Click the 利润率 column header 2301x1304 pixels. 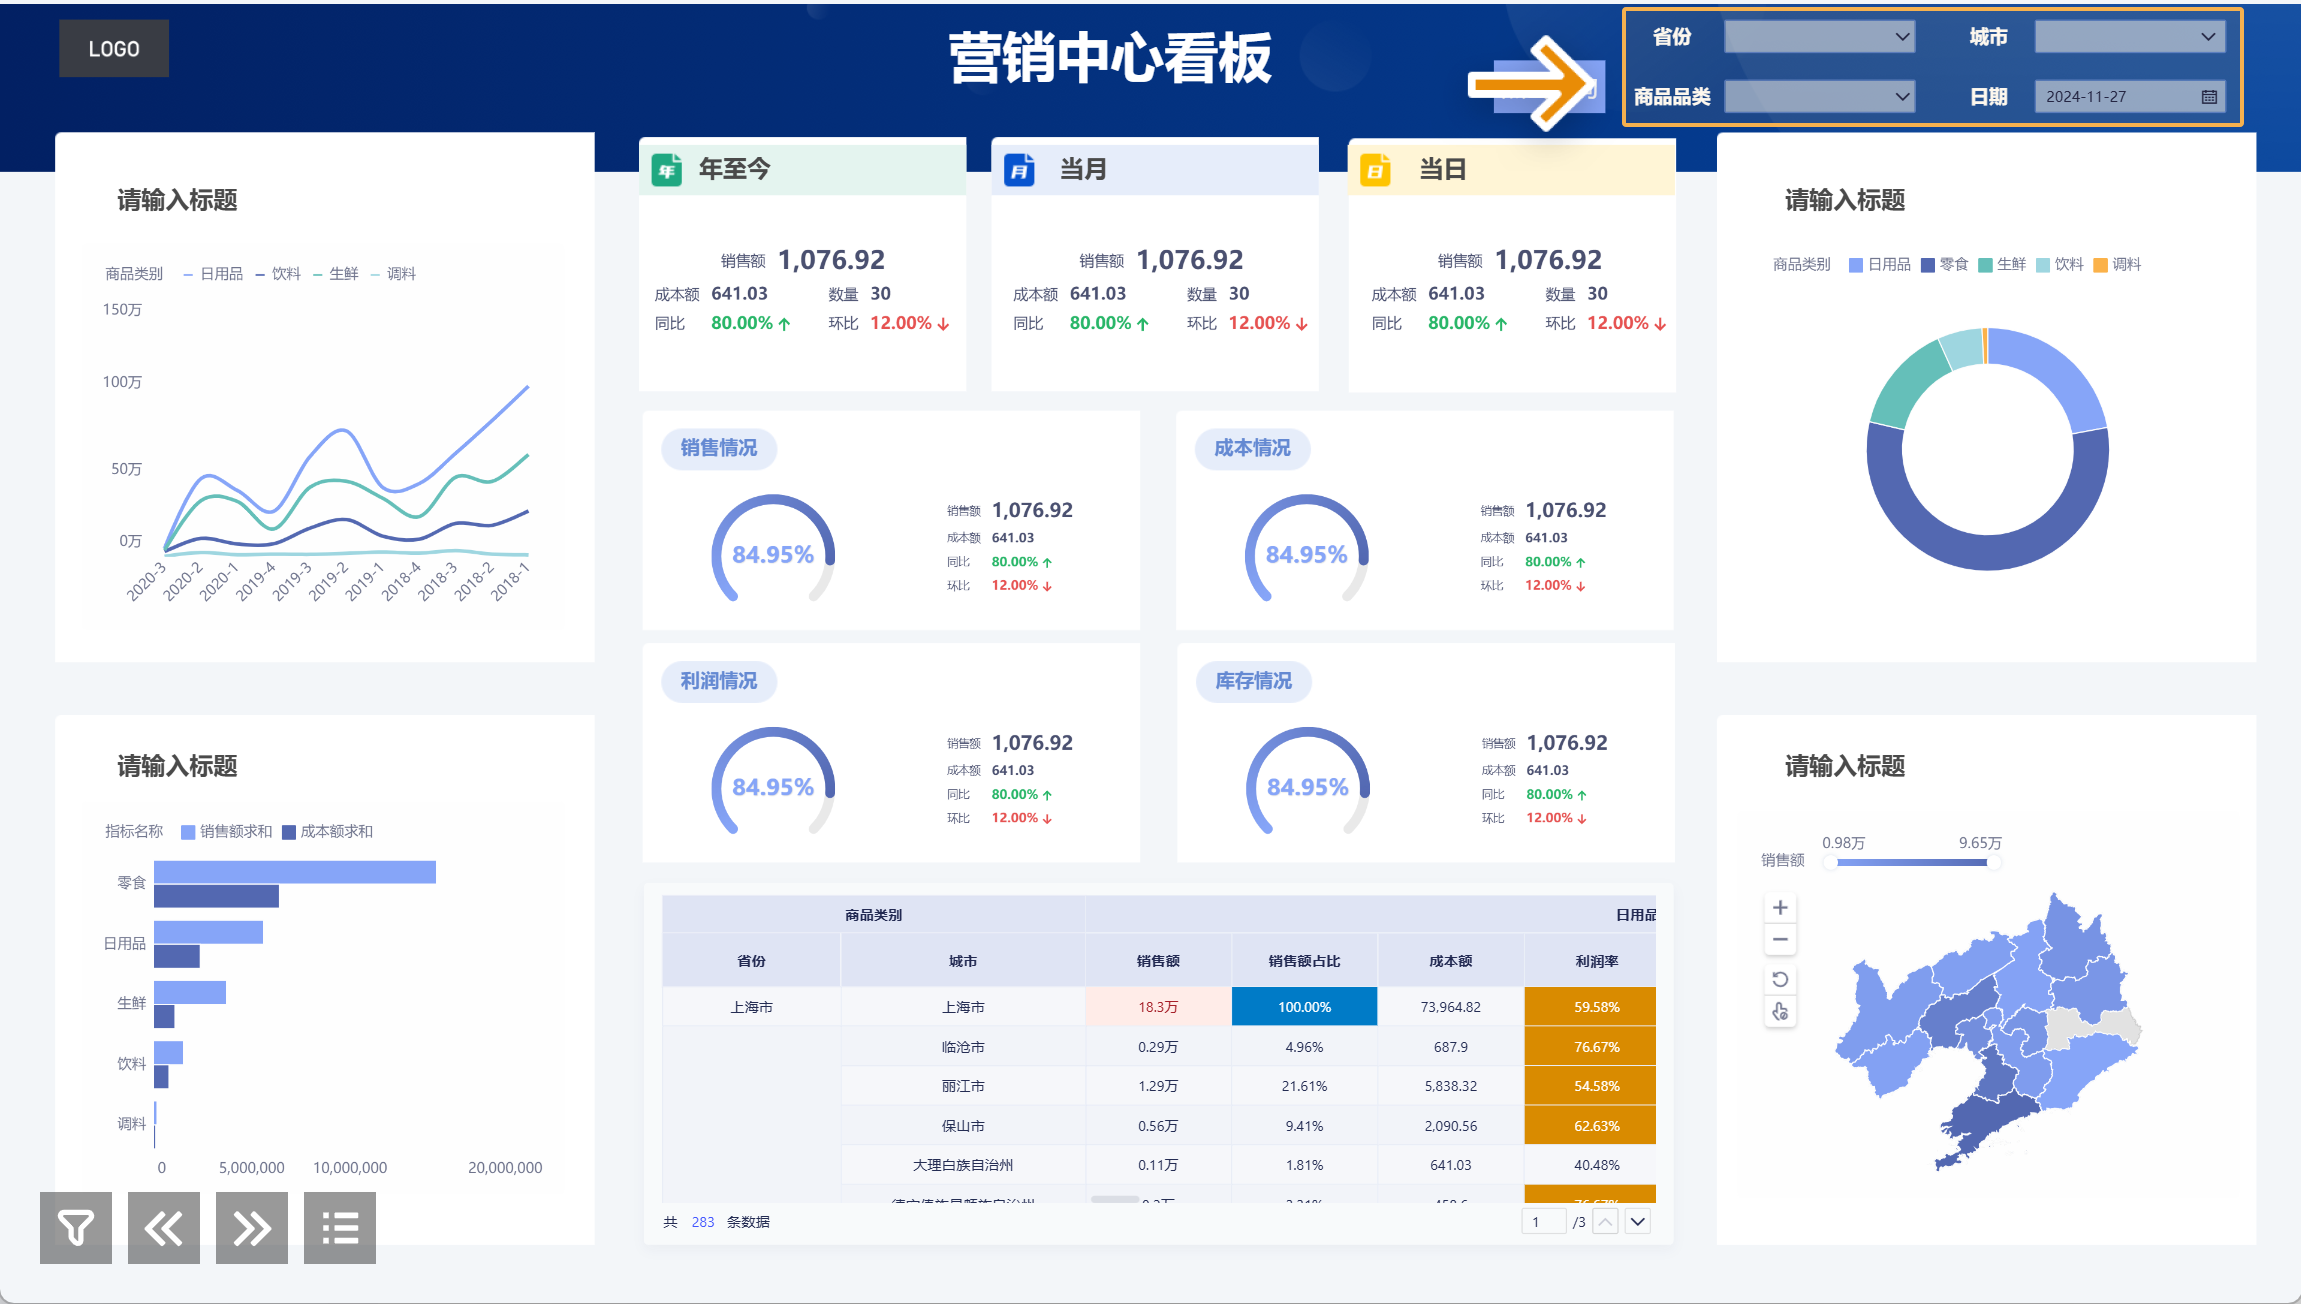(x=1596, y=961)
